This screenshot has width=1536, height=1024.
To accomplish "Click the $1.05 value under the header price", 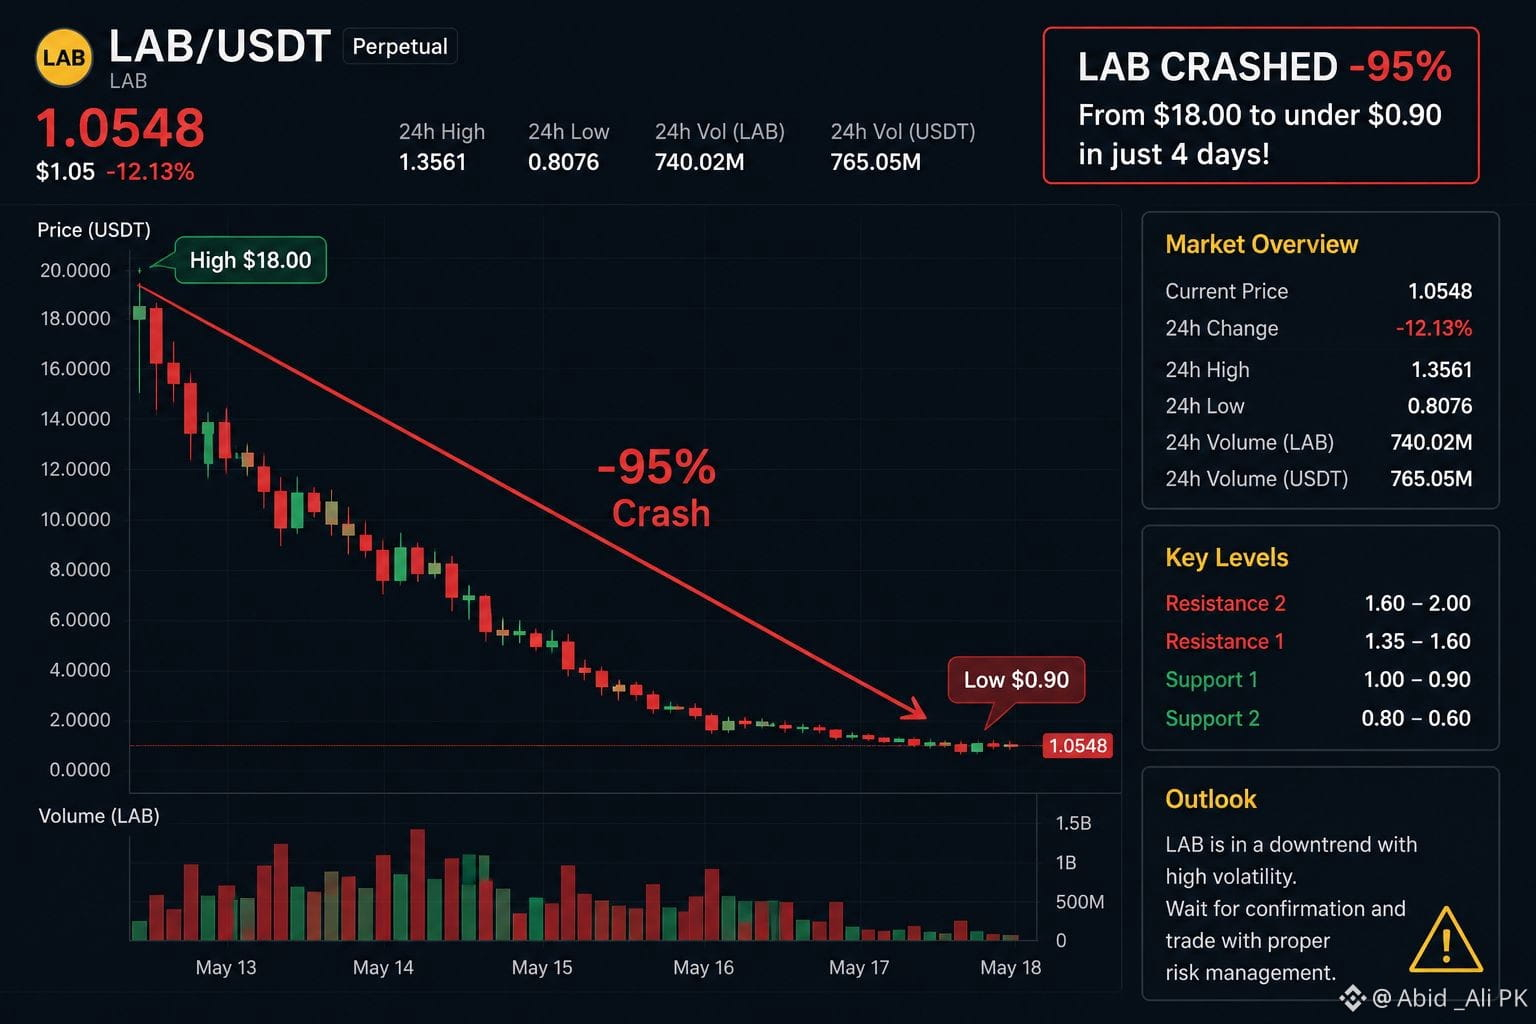I will (x=65, y=172).
